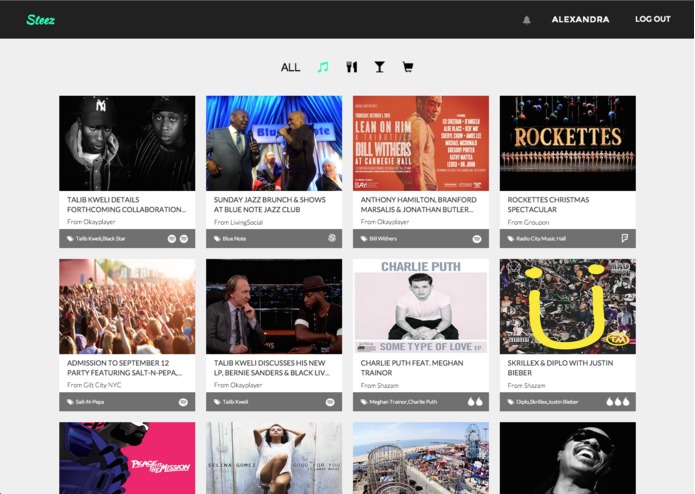This screenshot has width=695, height=494.
Task: Click the From Groupon source text
Action: click(x=528, y=222)
